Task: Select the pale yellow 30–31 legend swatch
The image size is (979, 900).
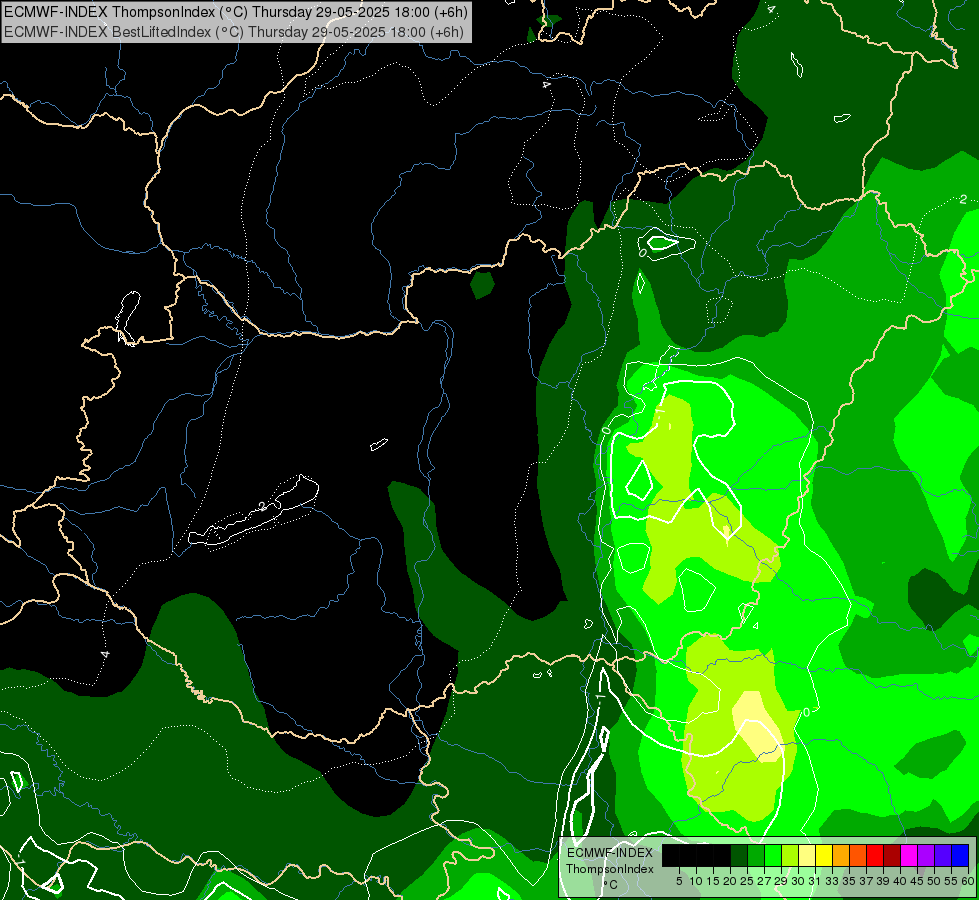Action: 807,855
